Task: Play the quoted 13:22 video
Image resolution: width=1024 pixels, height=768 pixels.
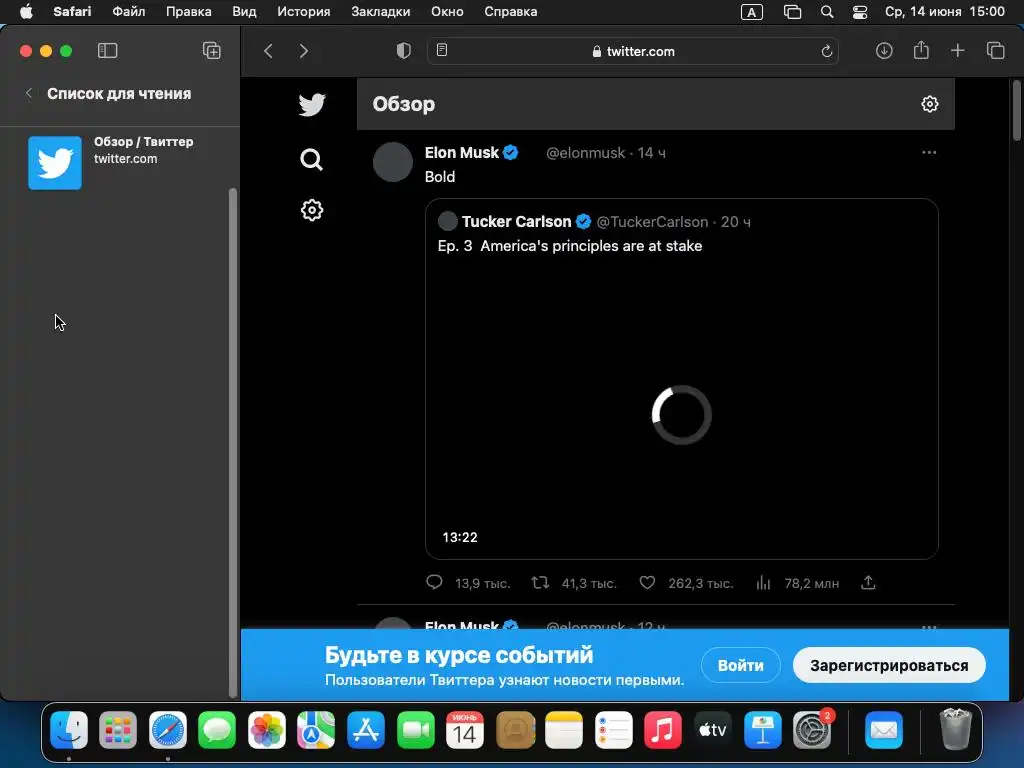Action: coord(681,415)
